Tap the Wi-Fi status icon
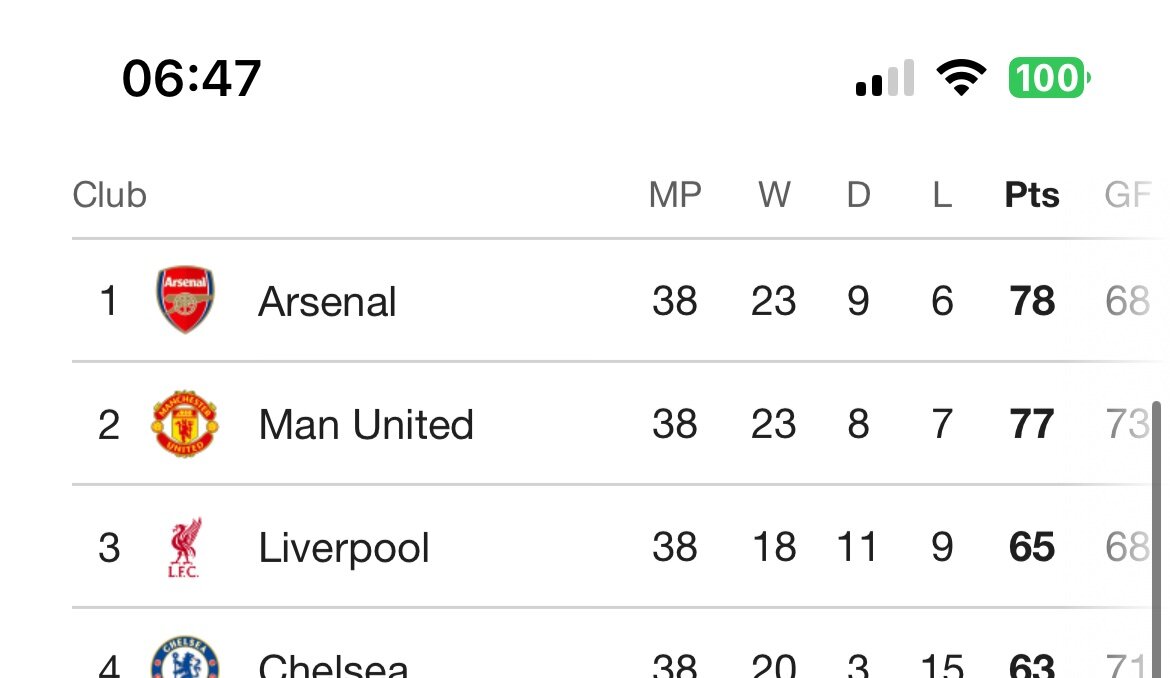The image size is (1170, 678). pos(961,77)
